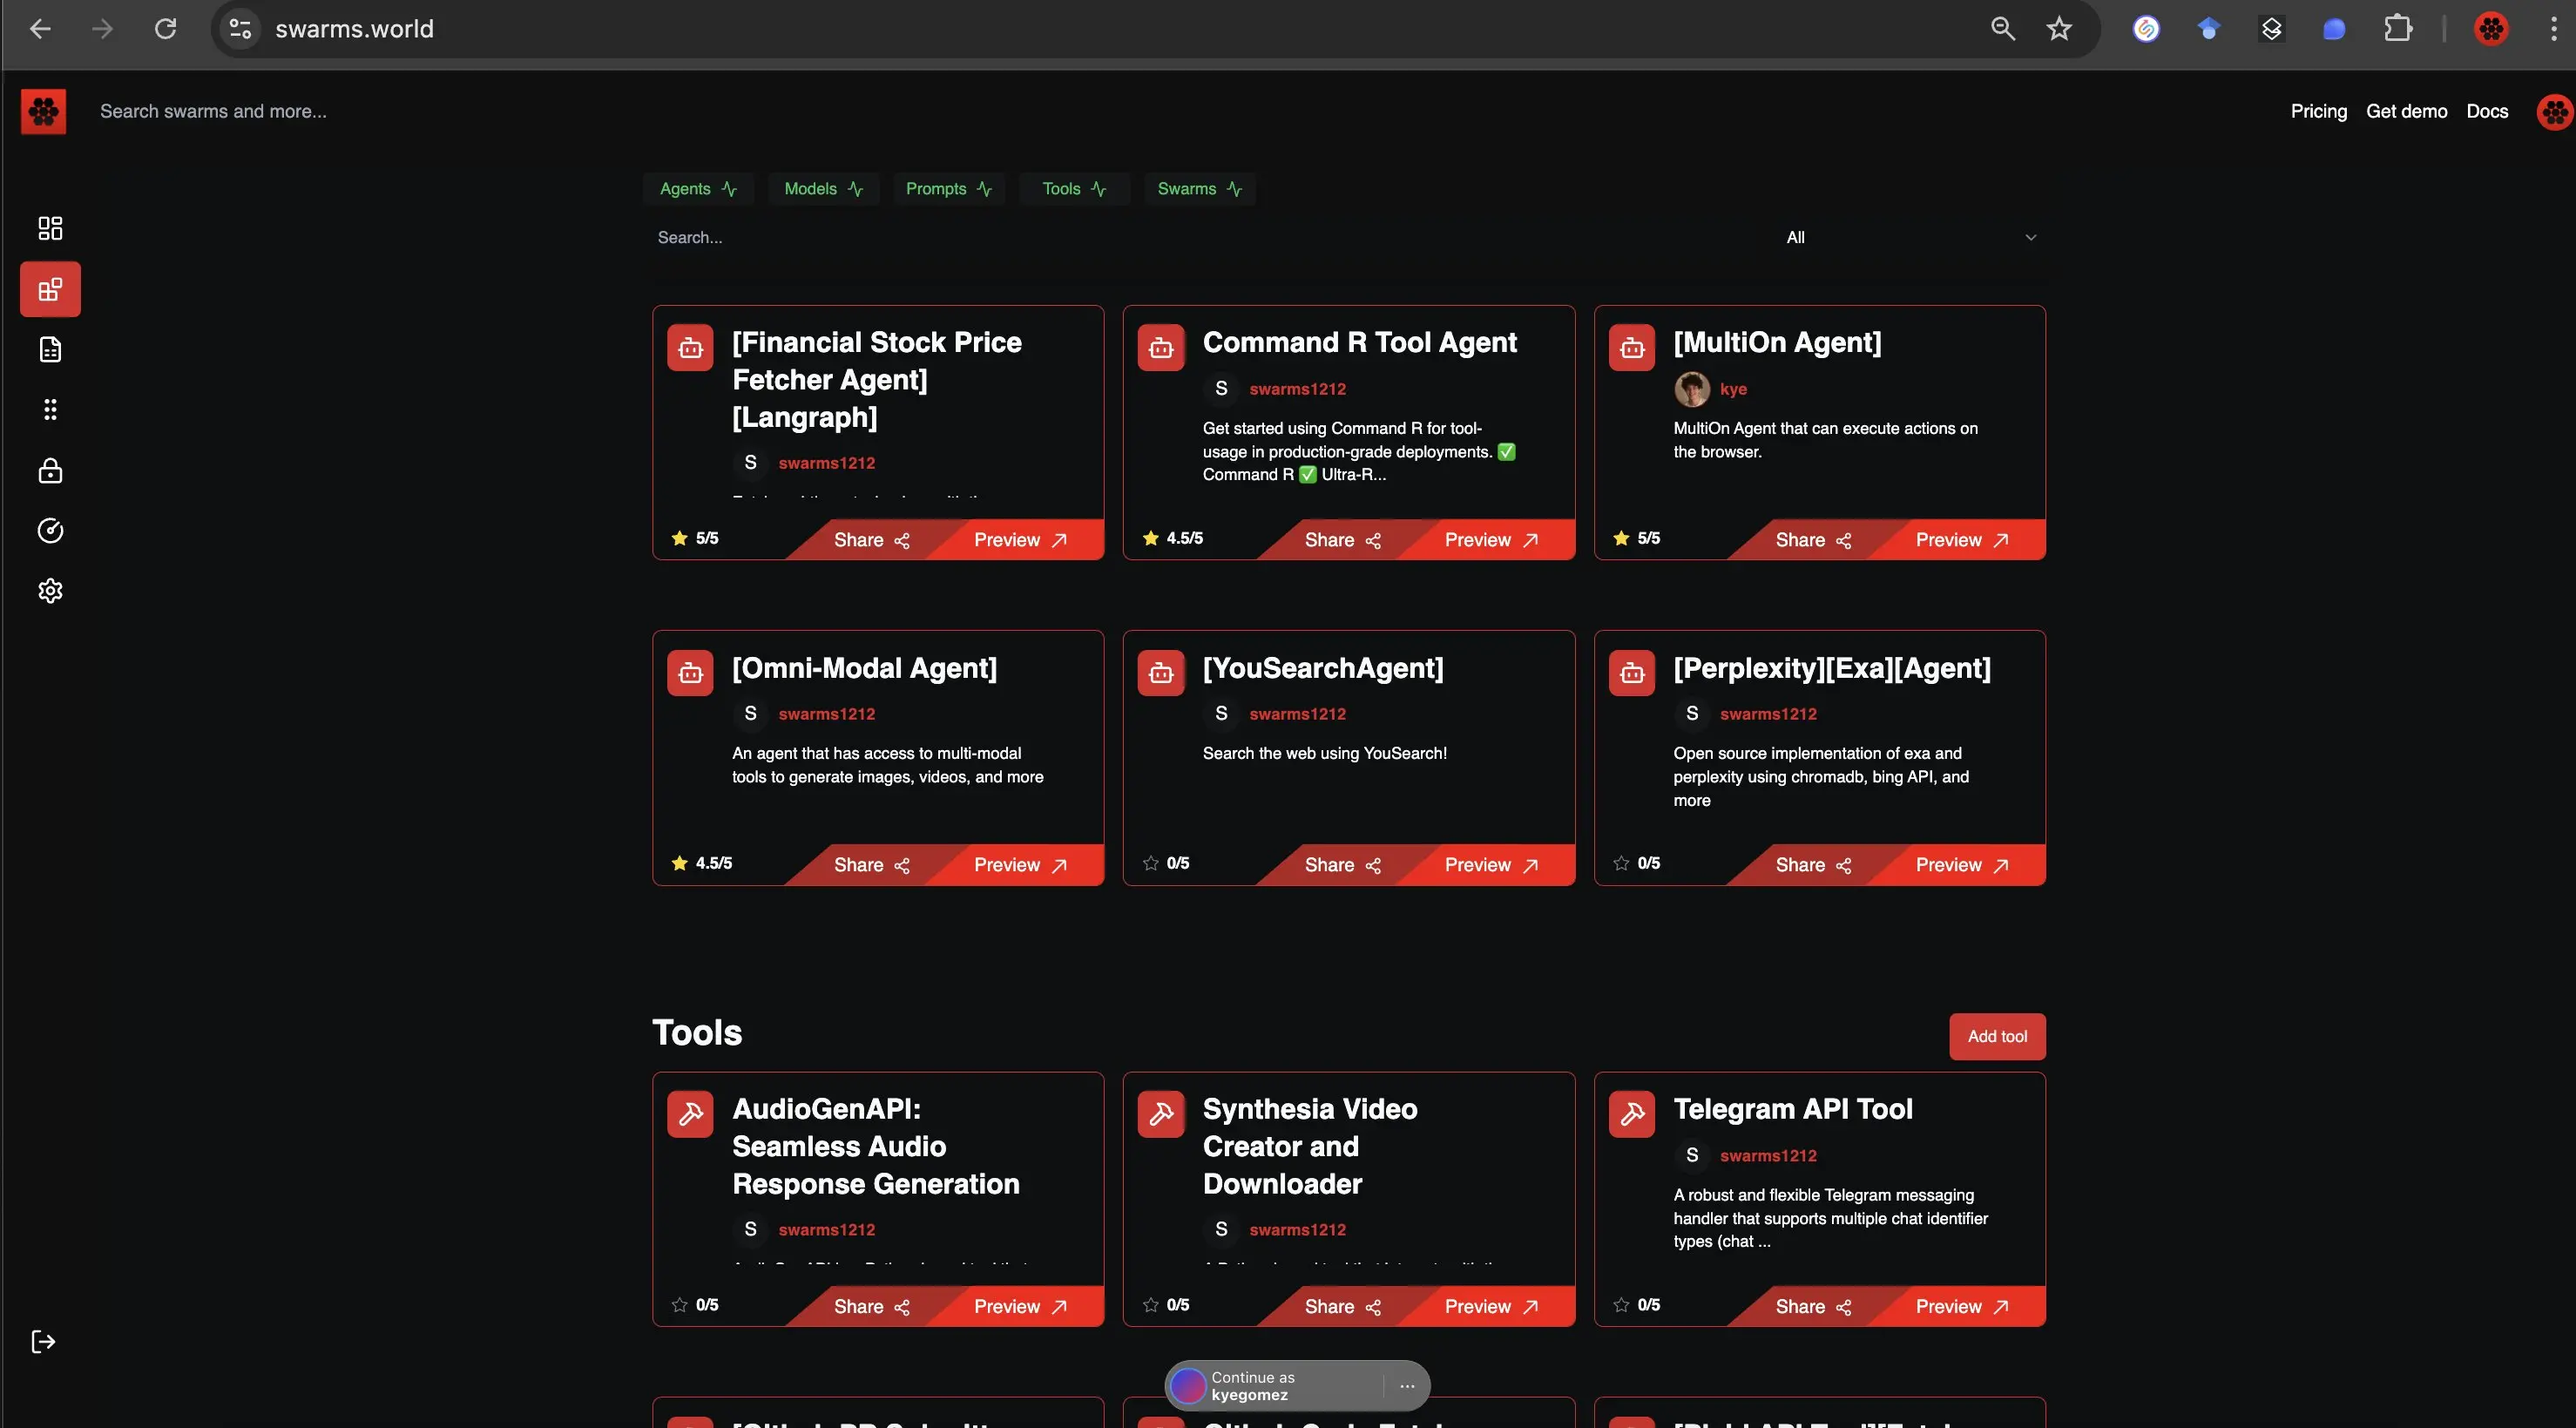Open the three-dot menu on Continue as popup
Viewport: 2576px width, 1428px height.
coord(1407,1386)
